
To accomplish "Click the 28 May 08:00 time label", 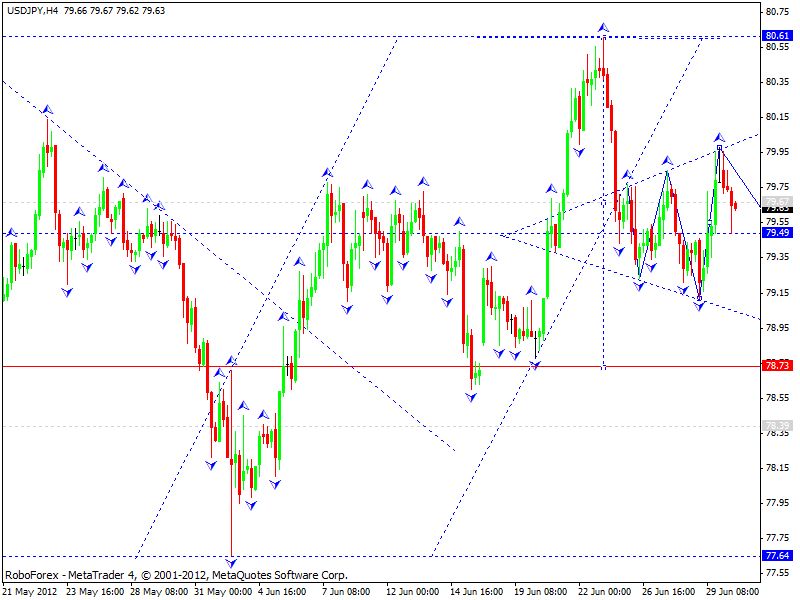I will [x=159, y=592].
